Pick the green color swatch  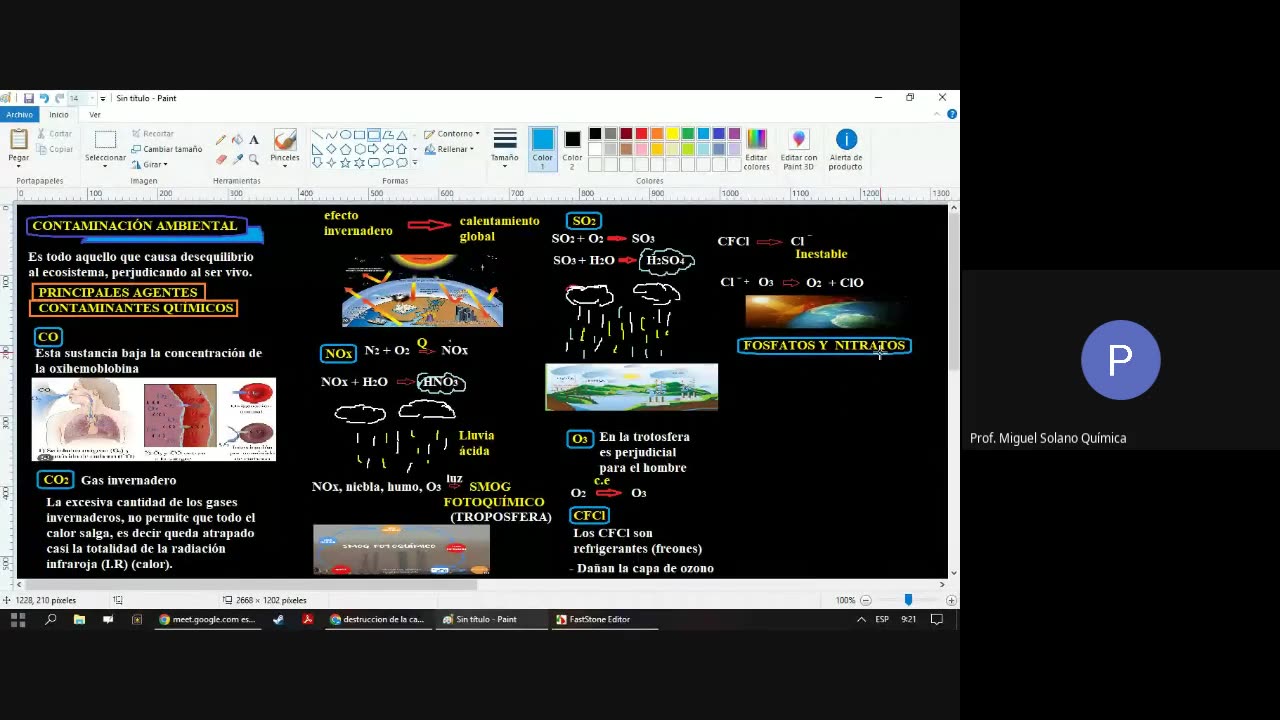688,134
